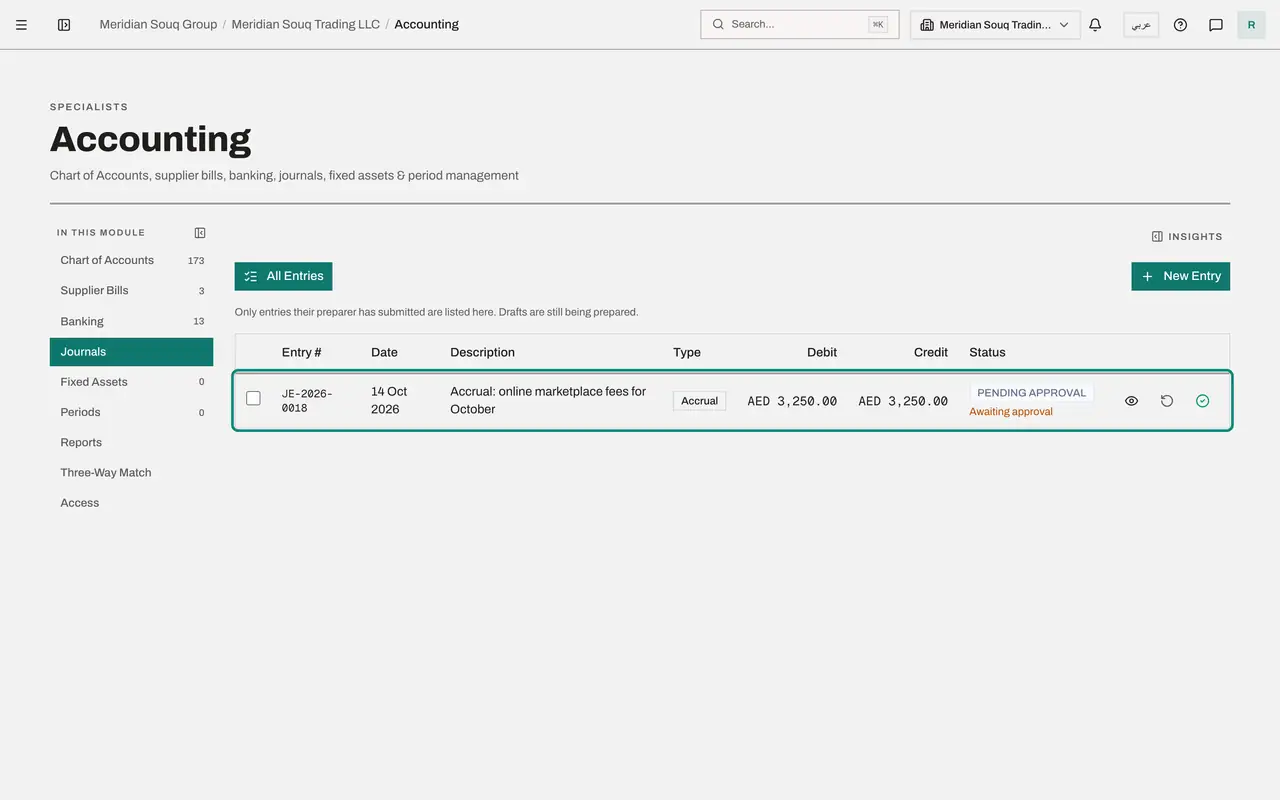Go to Supplier Bills
Viewport: 1280px width, 800px height.
point(131,291)
